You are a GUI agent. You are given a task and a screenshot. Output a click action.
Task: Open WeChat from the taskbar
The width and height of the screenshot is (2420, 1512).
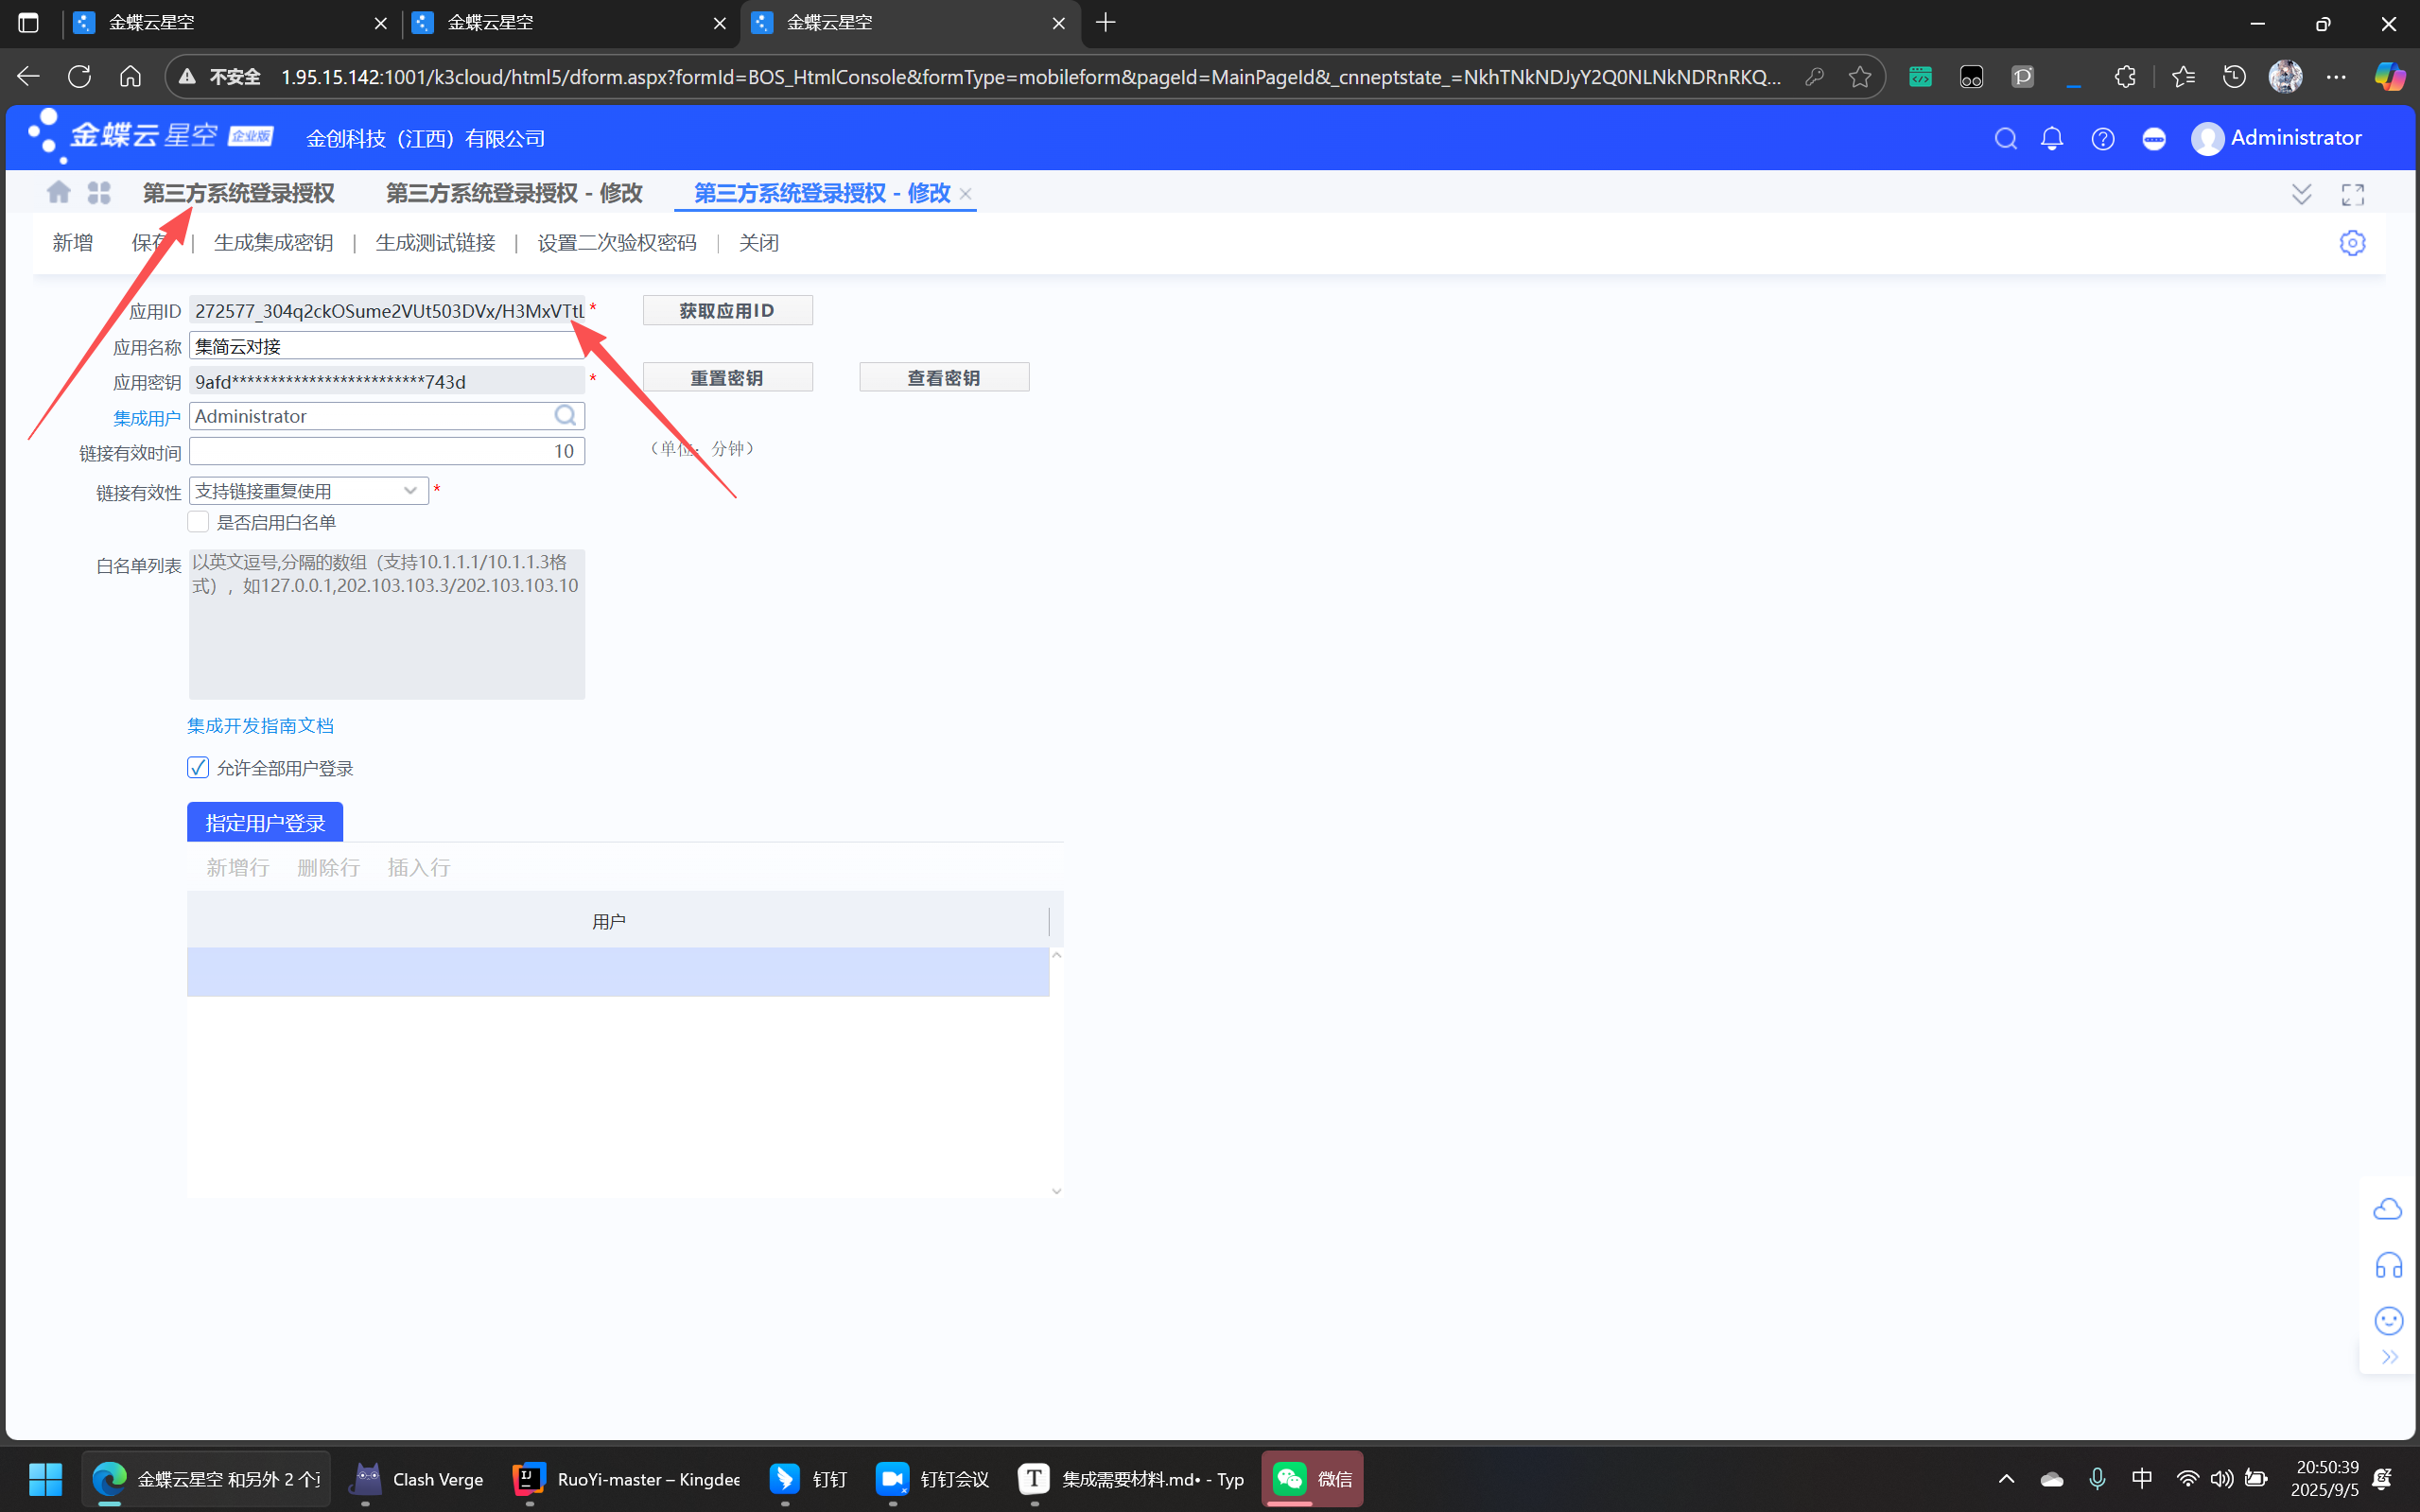pos(1311,1479)
